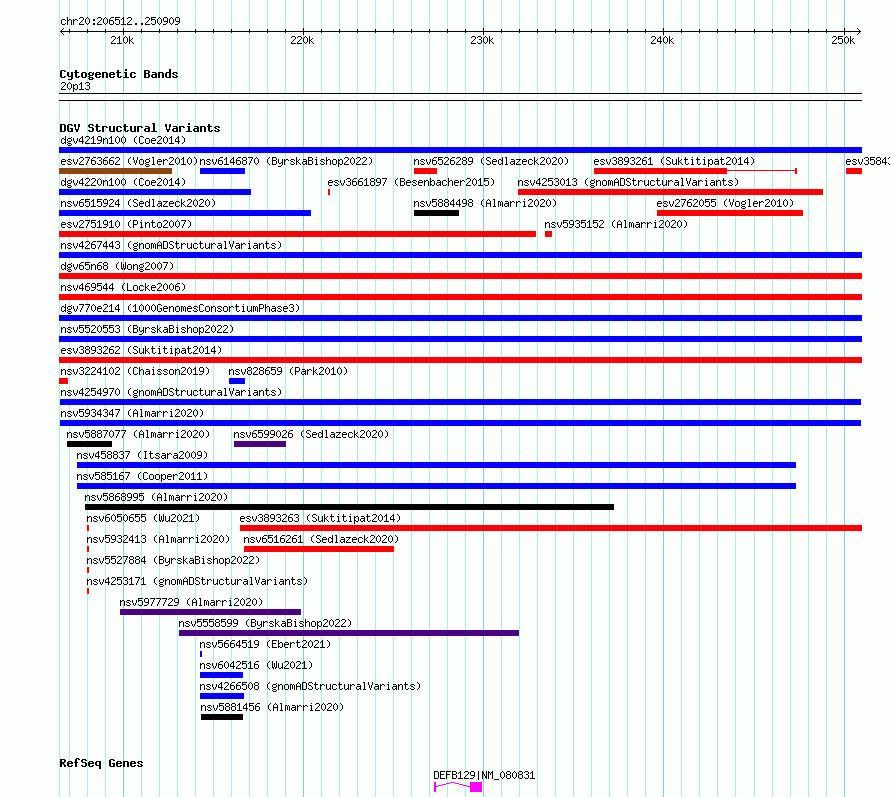Click the 230k ruler position
890x797 pixels.
coord(482,40)
